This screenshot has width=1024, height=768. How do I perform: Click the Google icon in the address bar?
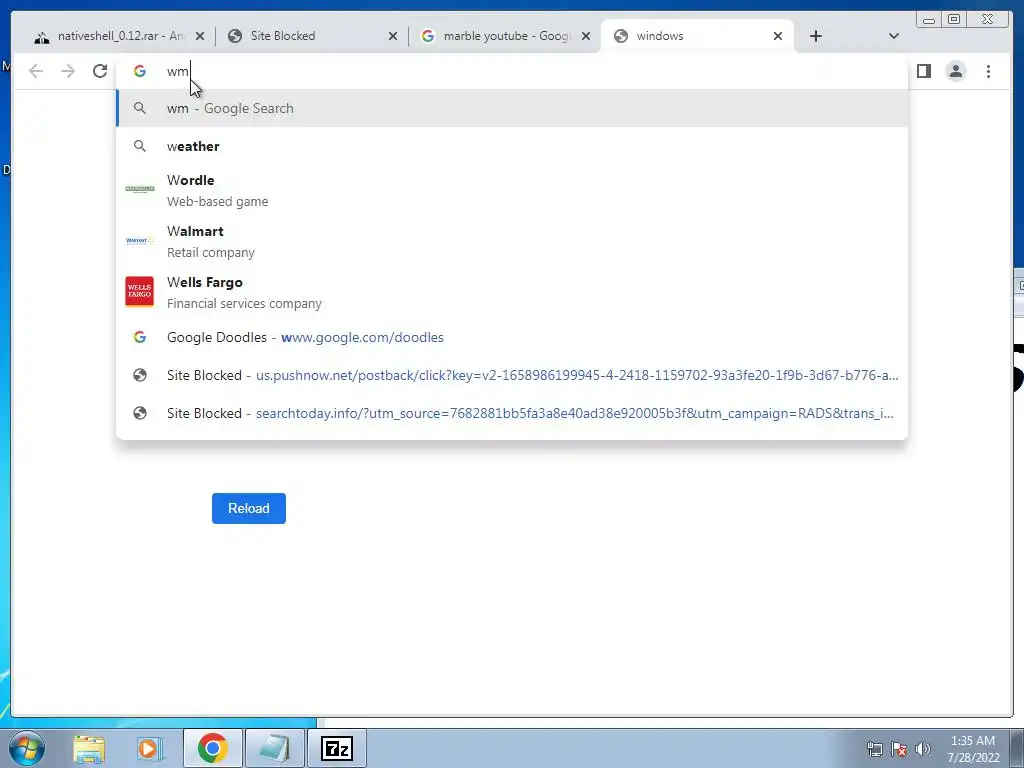click(x=140, y=71)
